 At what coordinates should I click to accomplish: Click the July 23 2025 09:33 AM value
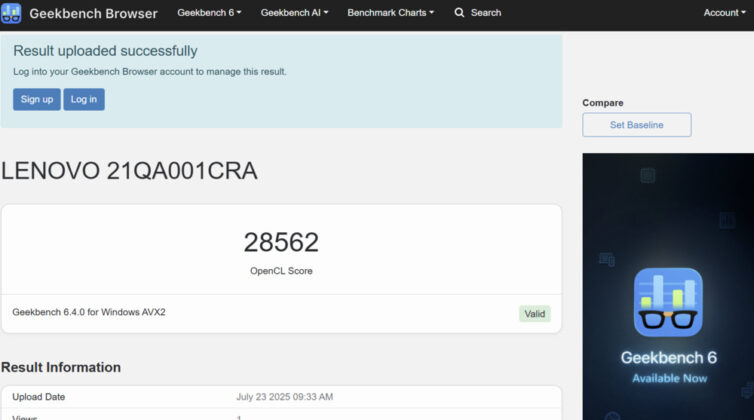coord(285,397)
